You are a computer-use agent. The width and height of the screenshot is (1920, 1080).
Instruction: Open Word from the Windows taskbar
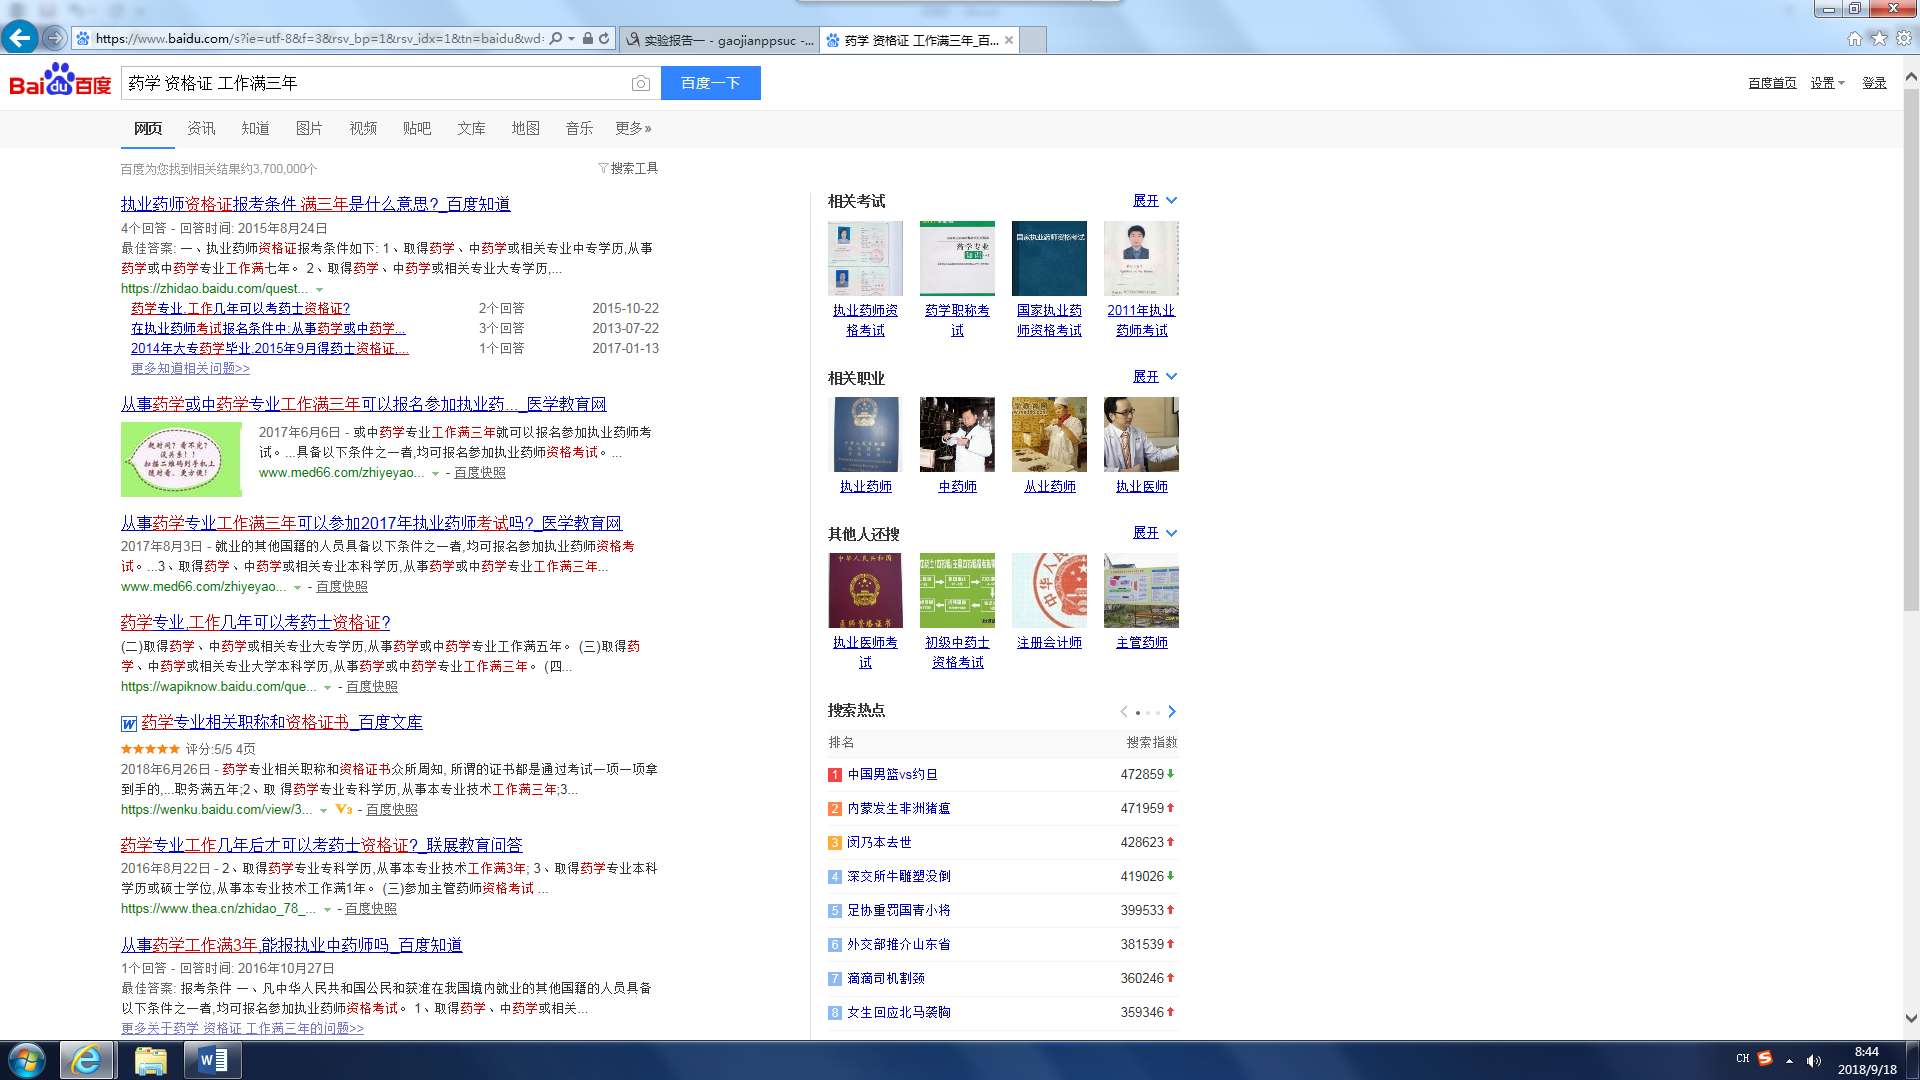point(213,1060)
